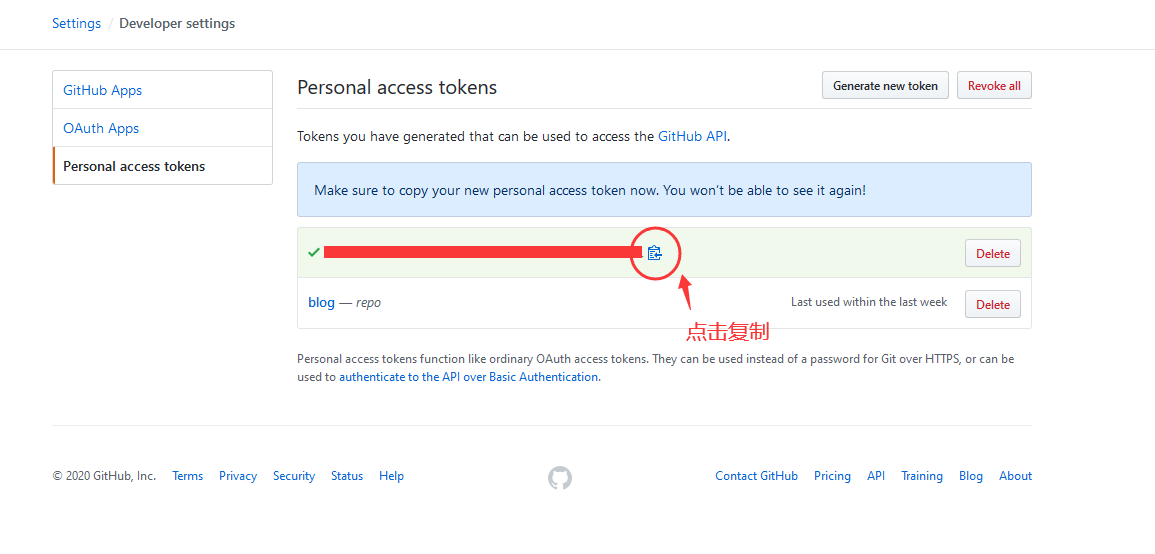
Task: Open the Status footer link
Action: tap(347, 476)
